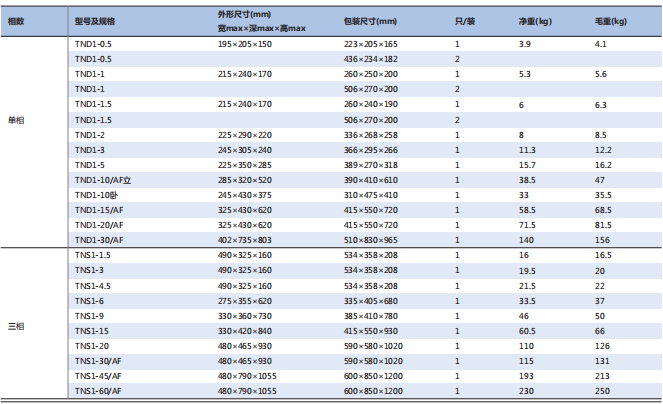The image size is (663, 404).
Task: Click the TND1-10卧 model cell
Action: [x=95, y=194]
